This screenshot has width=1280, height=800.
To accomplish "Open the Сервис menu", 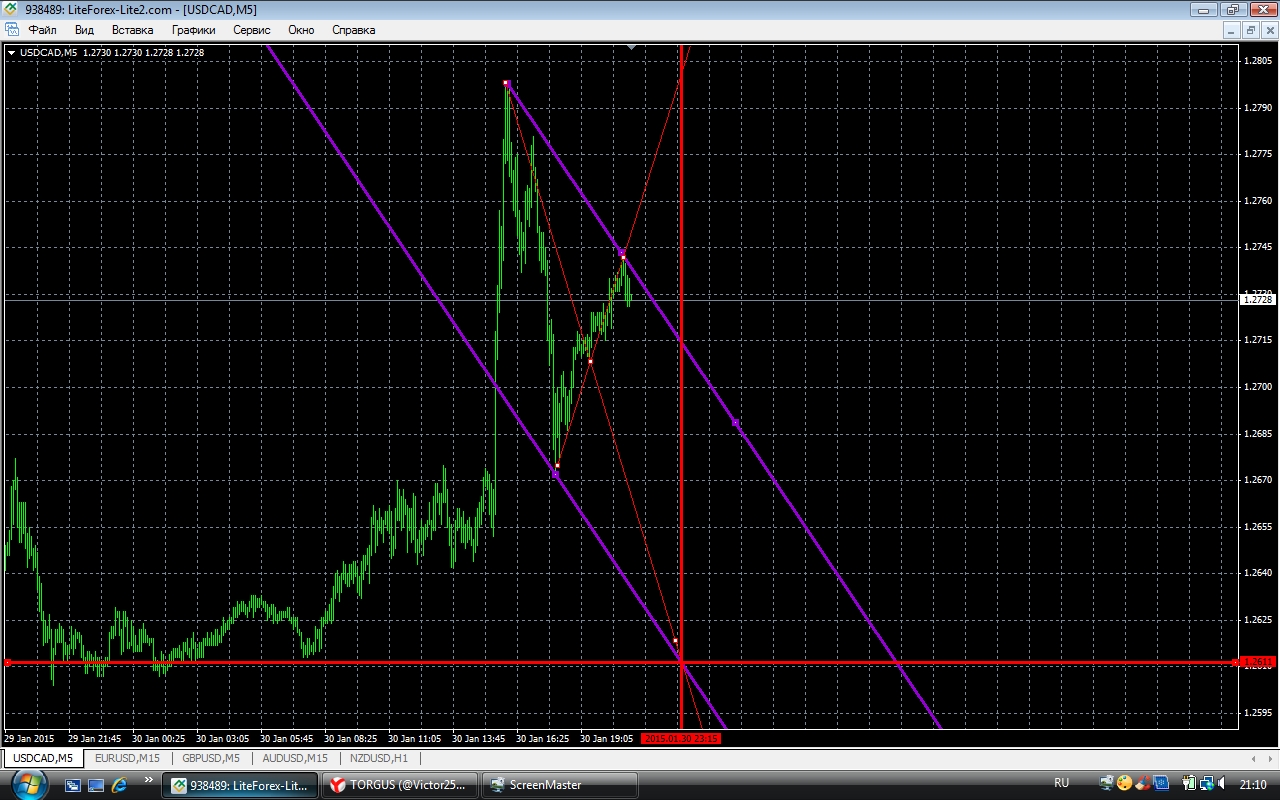I will click(251, 30).
